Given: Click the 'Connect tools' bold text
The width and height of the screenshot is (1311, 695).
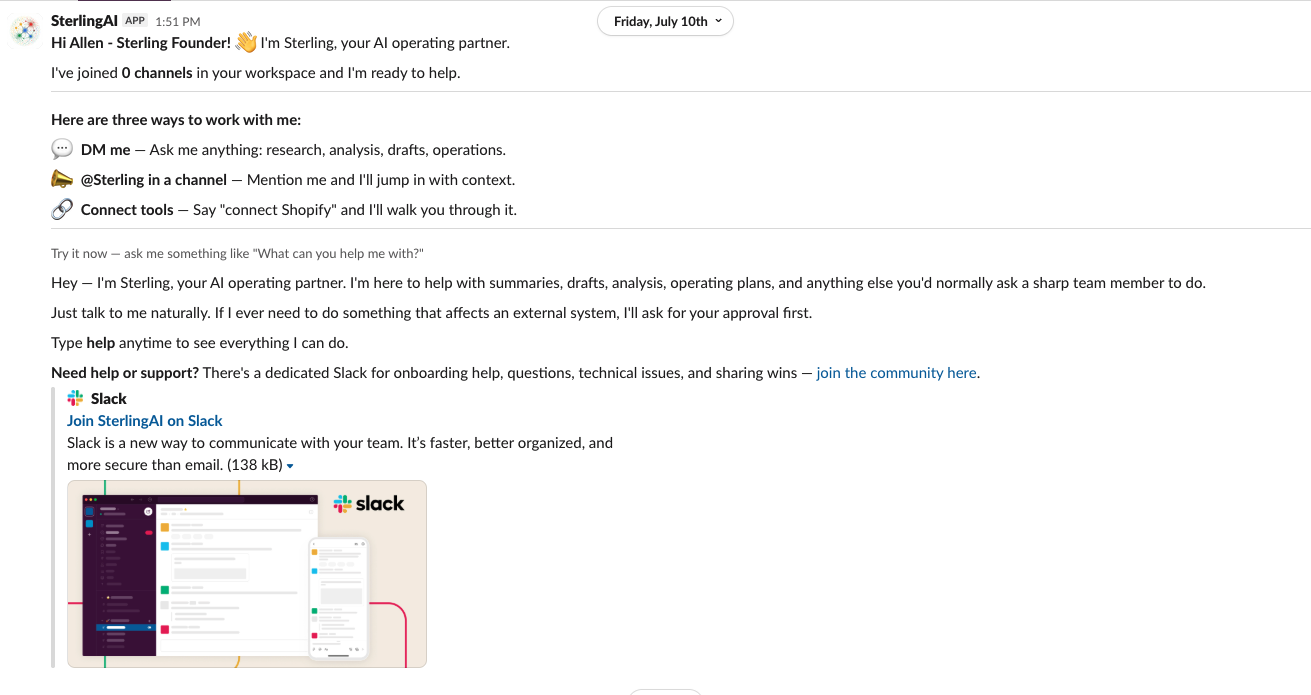Looking at the screenshot, I should point(127,210).
